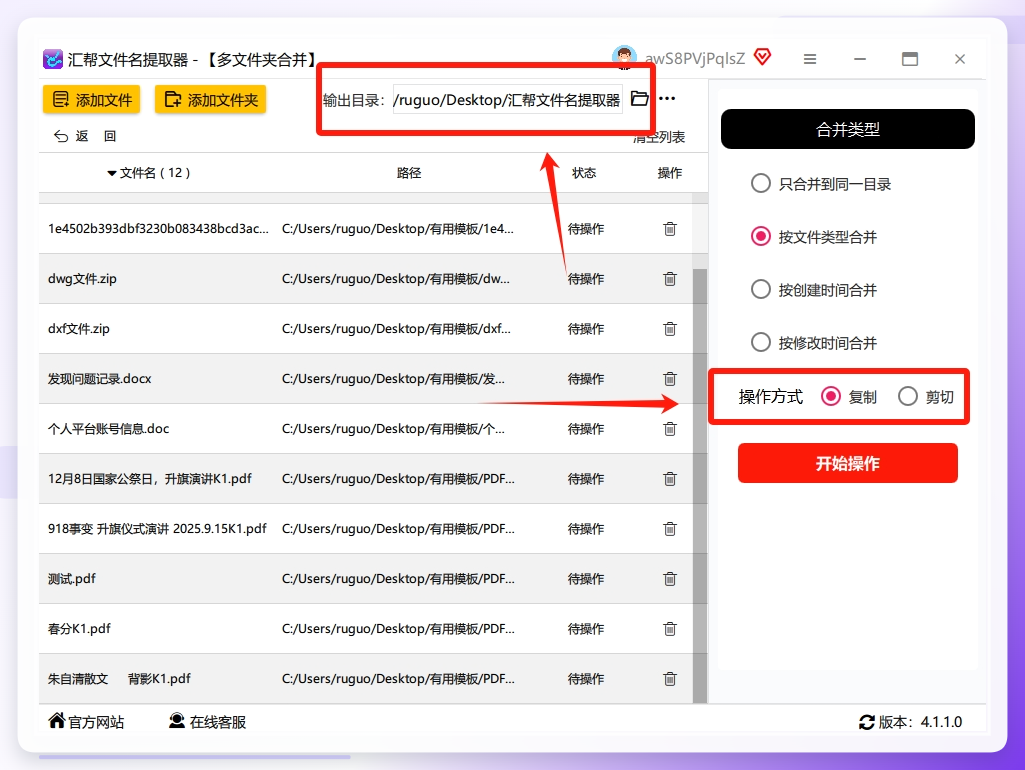The height and width of the screenshot is (770, 1025).
Task: Select file name 春分K1.pdf
Action: click(79, 629)
